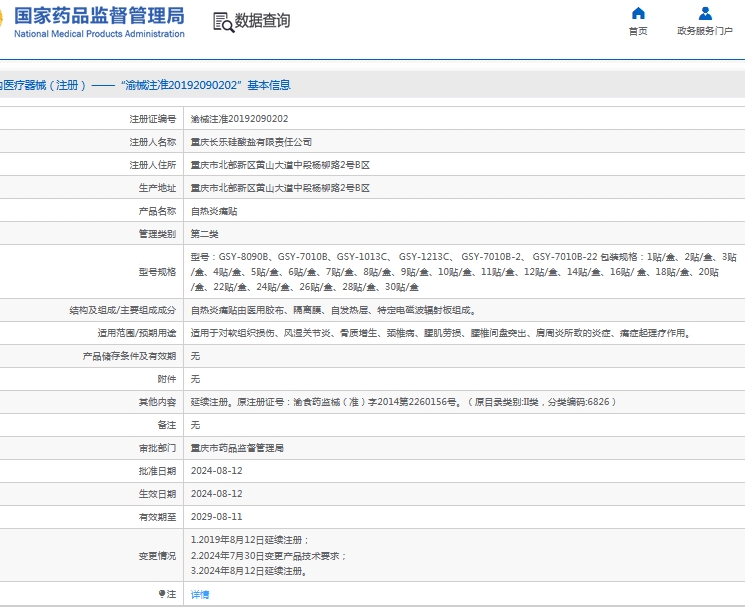Click the 变更情况 row label

[157, 556]
